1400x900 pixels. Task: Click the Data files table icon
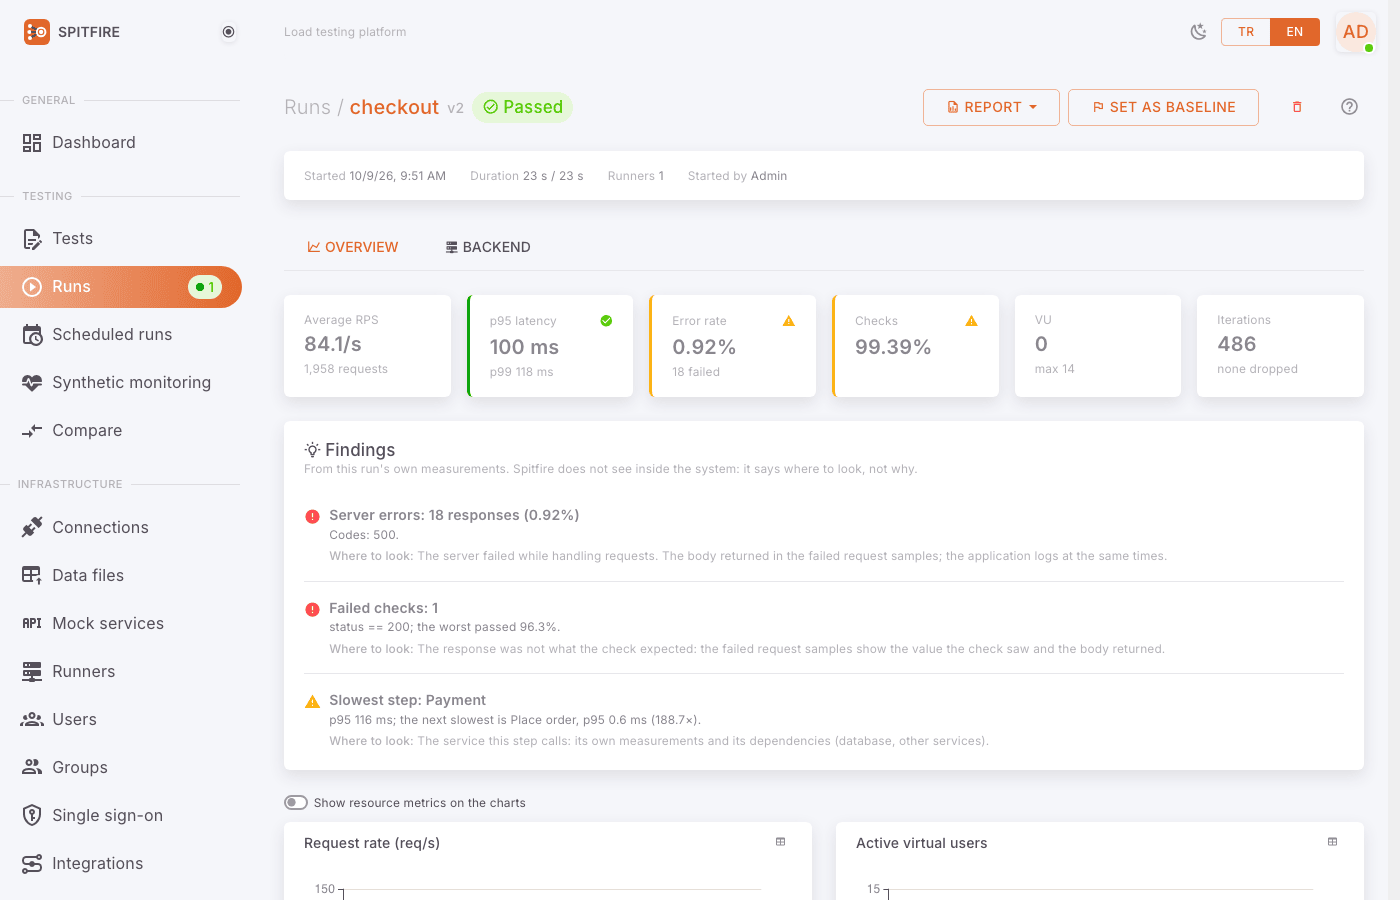[x=32, y=575]
